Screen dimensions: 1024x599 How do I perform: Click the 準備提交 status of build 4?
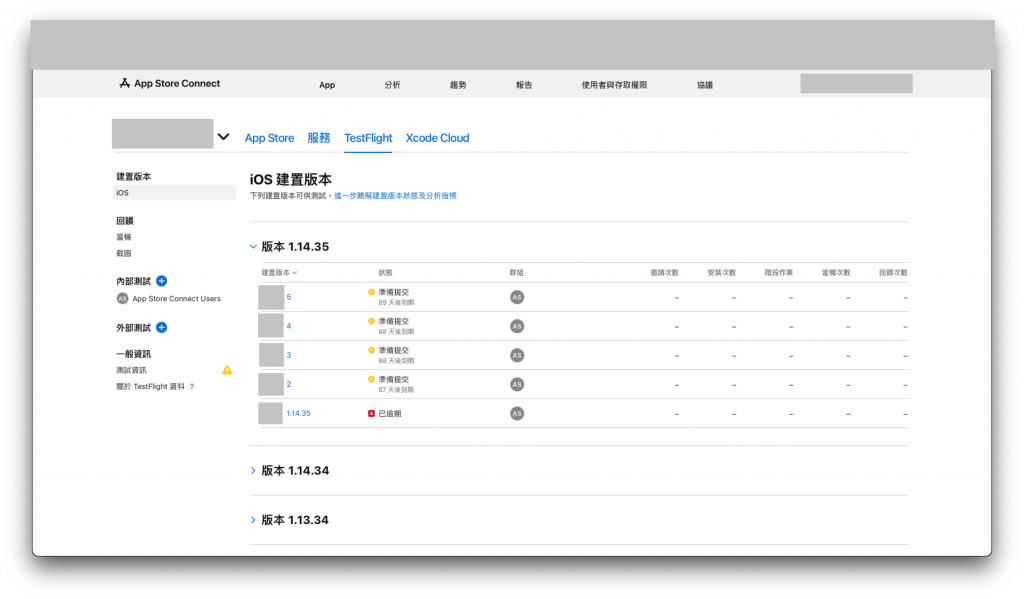[394, 321]
